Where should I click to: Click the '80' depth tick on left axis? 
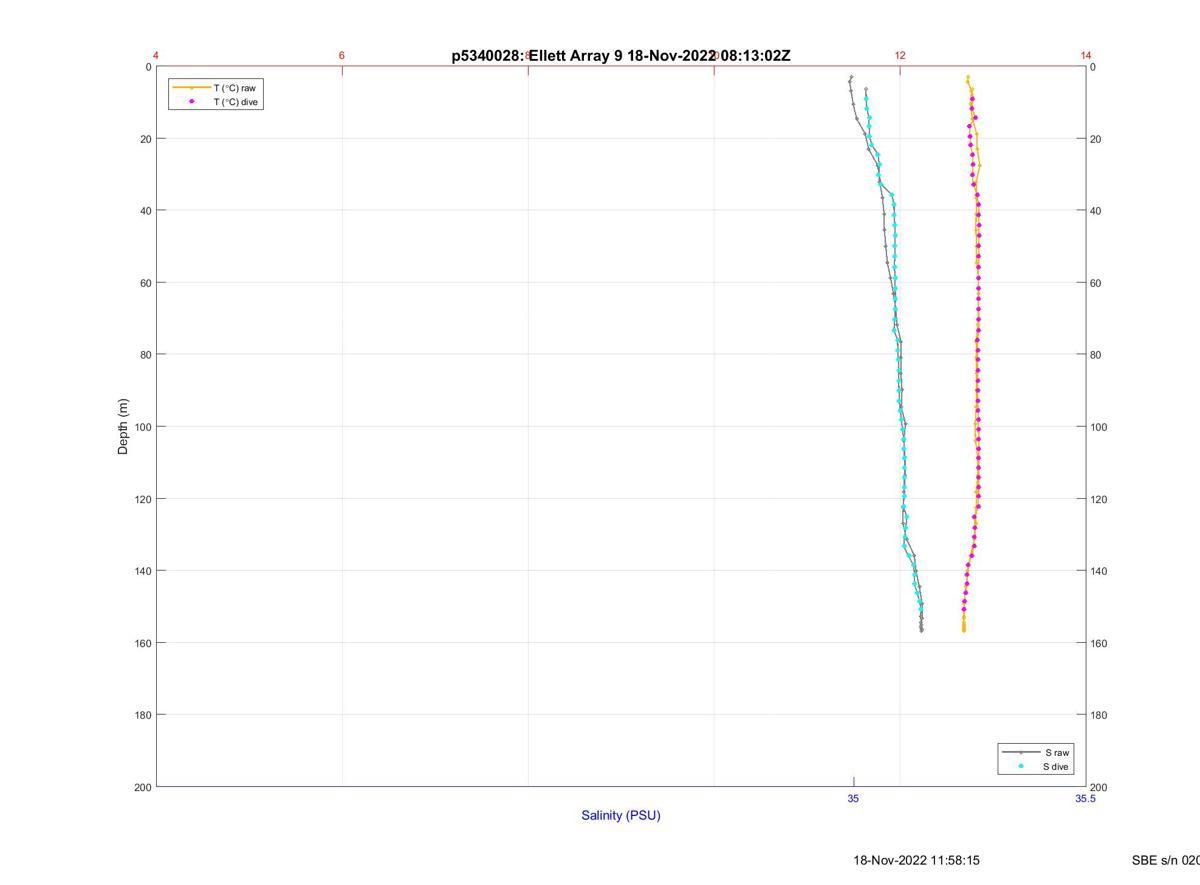pos(144,355)
